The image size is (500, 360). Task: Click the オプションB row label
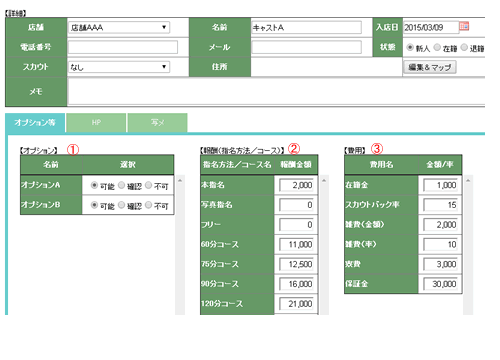pos(51,205)
